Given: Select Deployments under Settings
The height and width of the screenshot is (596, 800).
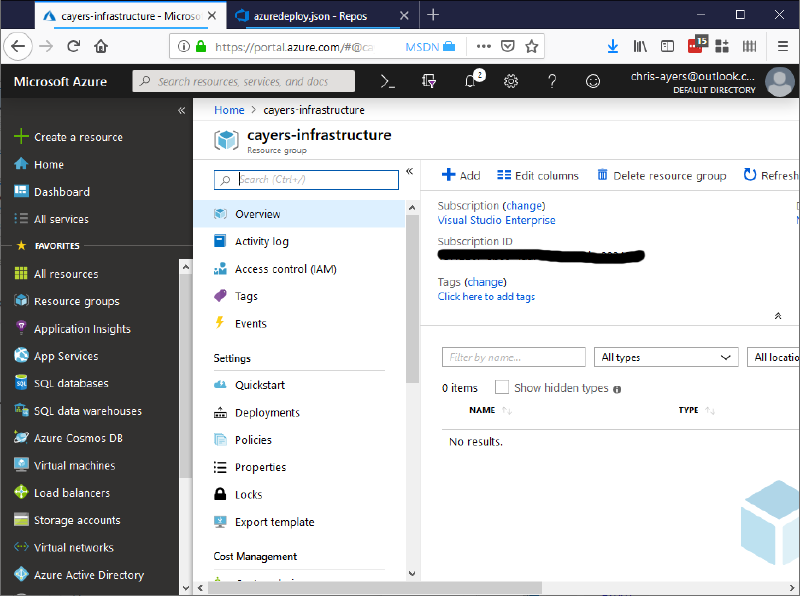Looking at the screenshot, I should [267, 412].
